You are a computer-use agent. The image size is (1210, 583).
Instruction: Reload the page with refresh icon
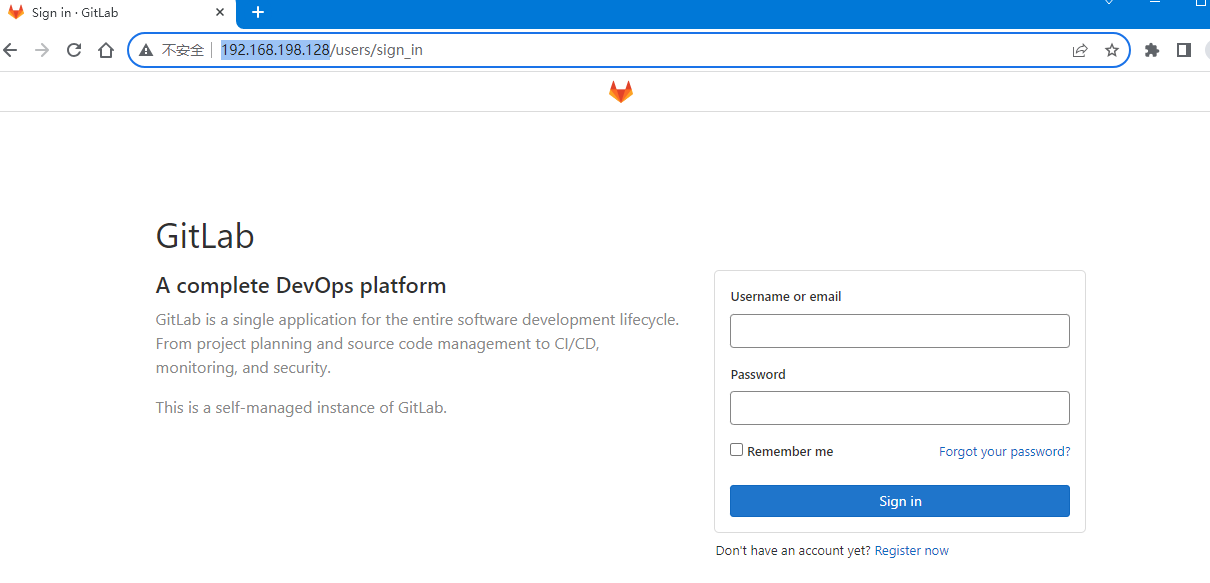(74, 50)
